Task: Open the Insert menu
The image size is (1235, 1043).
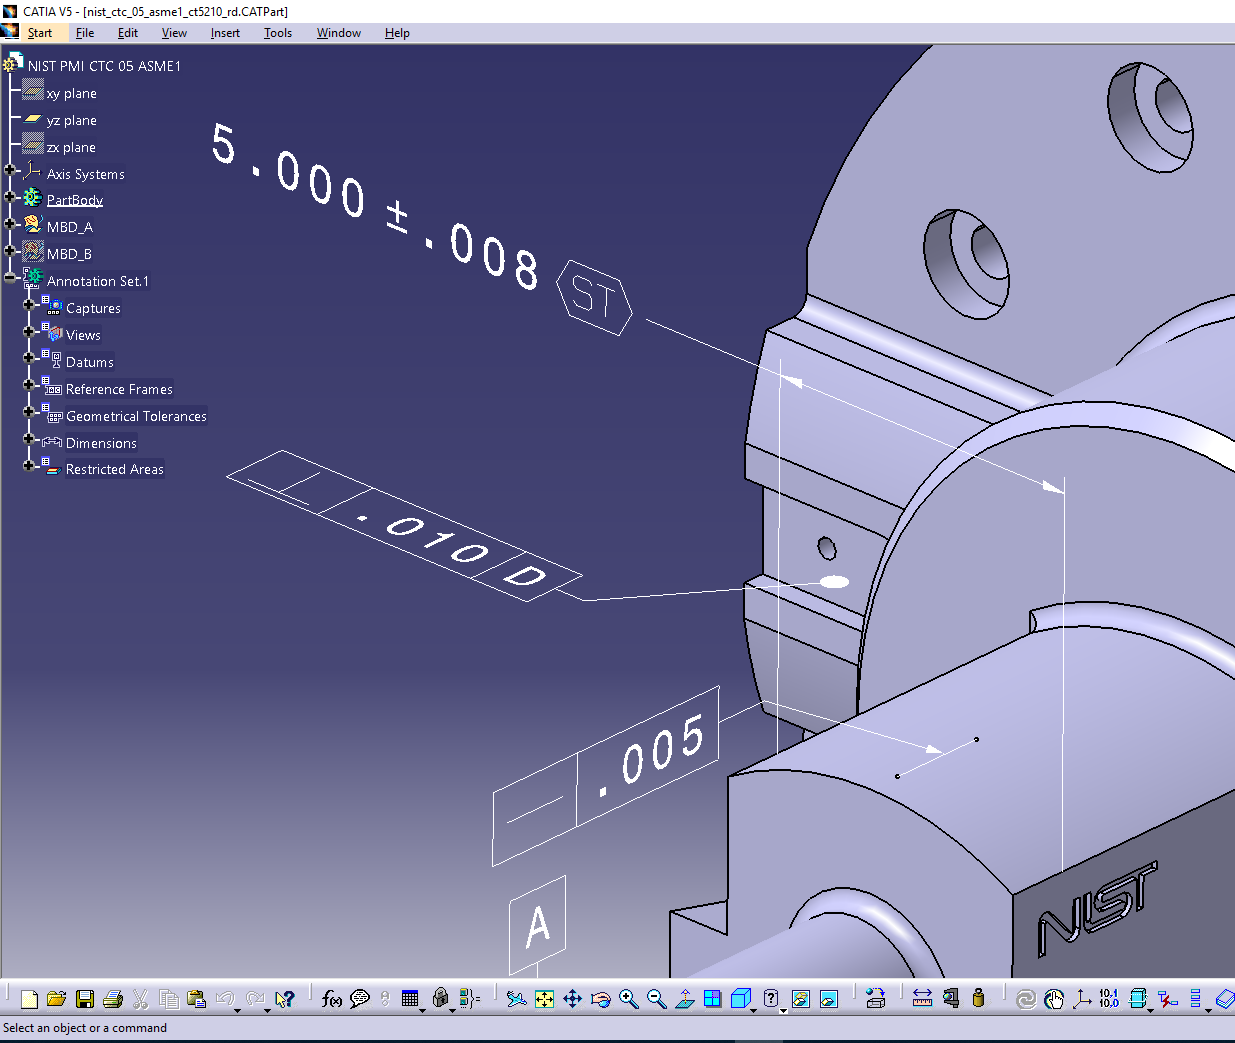Action: click(225, 33)
